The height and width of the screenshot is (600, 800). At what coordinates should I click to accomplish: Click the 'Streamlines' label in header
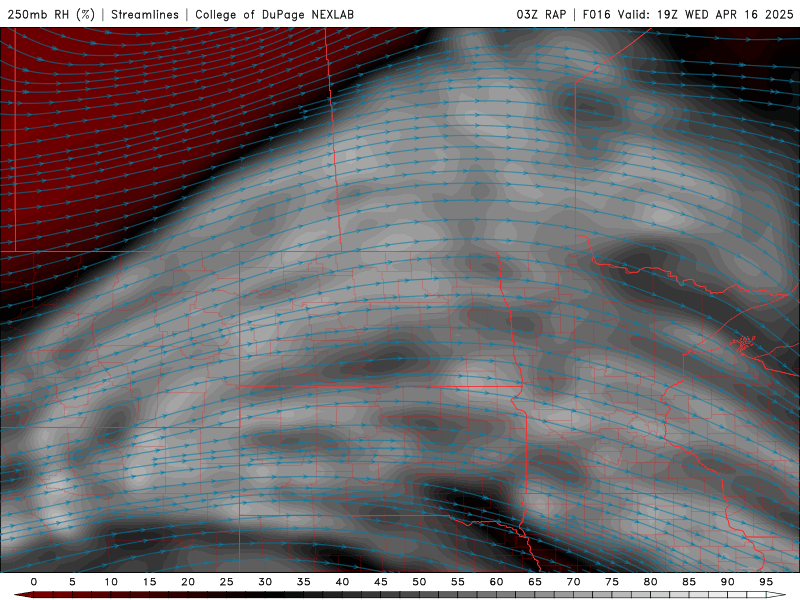145,14
